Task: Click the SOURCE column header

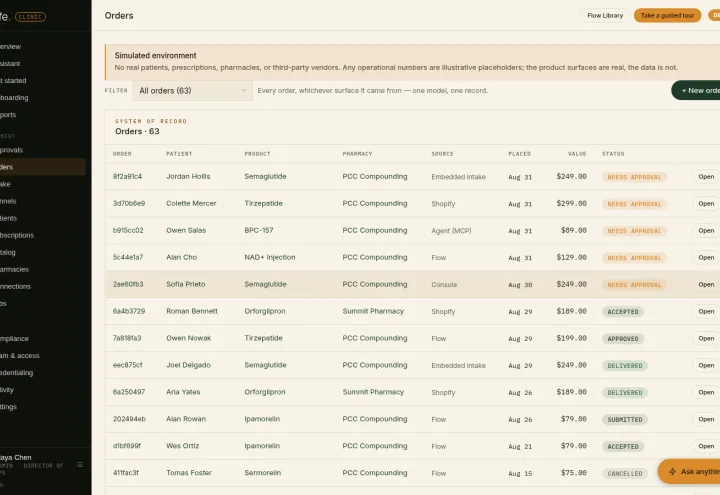Action: (x=442, y=154)
